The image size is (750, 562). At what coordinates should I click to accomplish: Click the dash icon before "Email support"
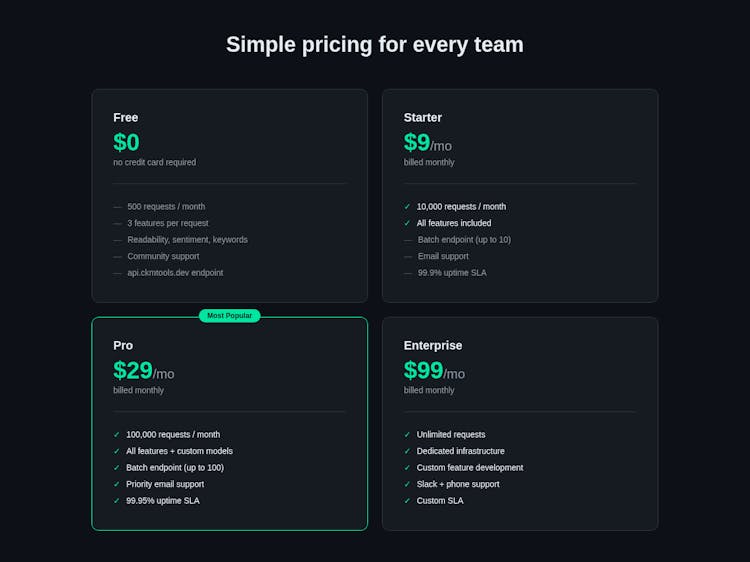[408, 256]
